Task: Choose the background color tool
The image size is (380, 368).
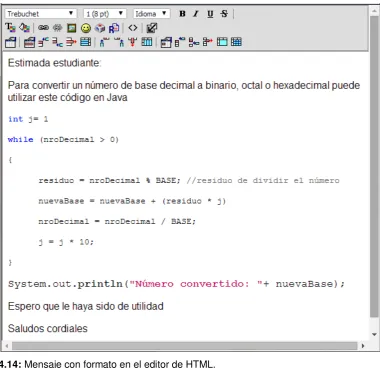Action: pos(24,28)
